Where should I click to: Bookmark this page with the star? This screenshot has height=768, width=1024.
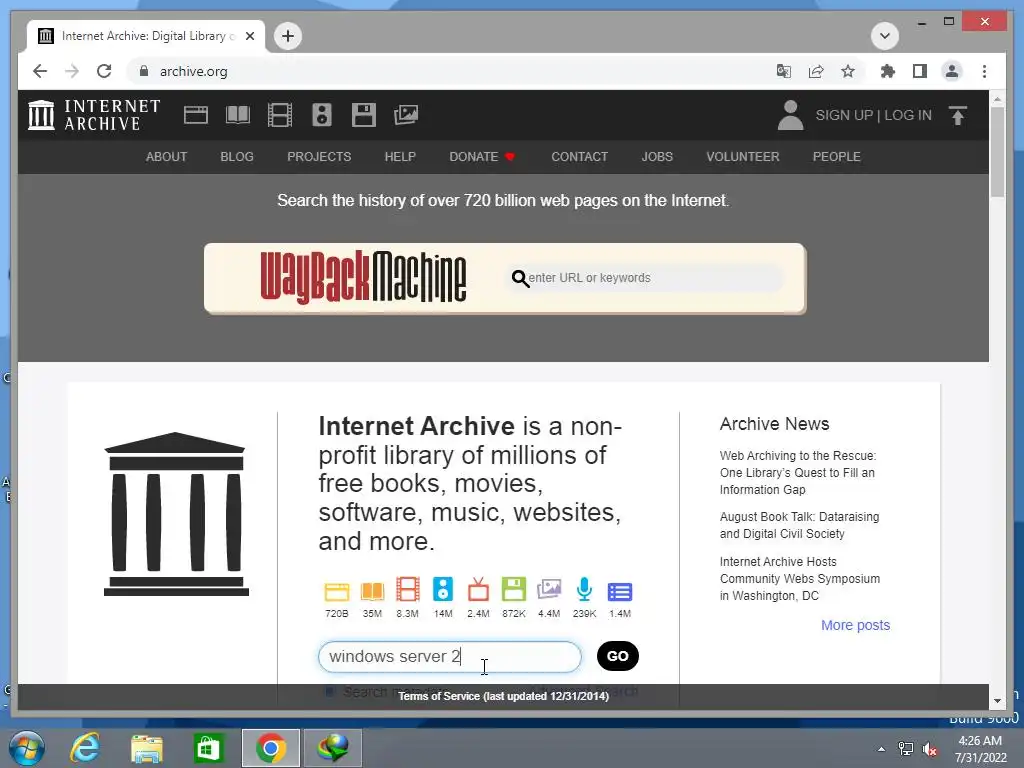pos(848,71)
